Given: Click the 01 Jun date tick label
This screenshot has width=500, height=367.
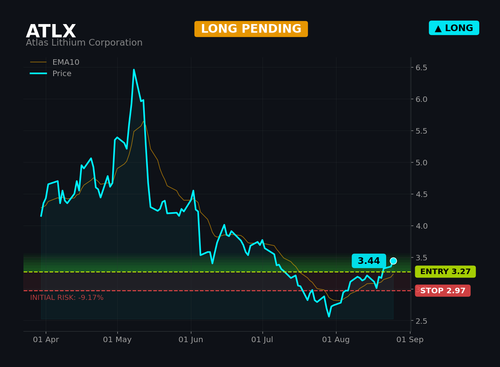Looking at the screenshot, I should (191, 340).
